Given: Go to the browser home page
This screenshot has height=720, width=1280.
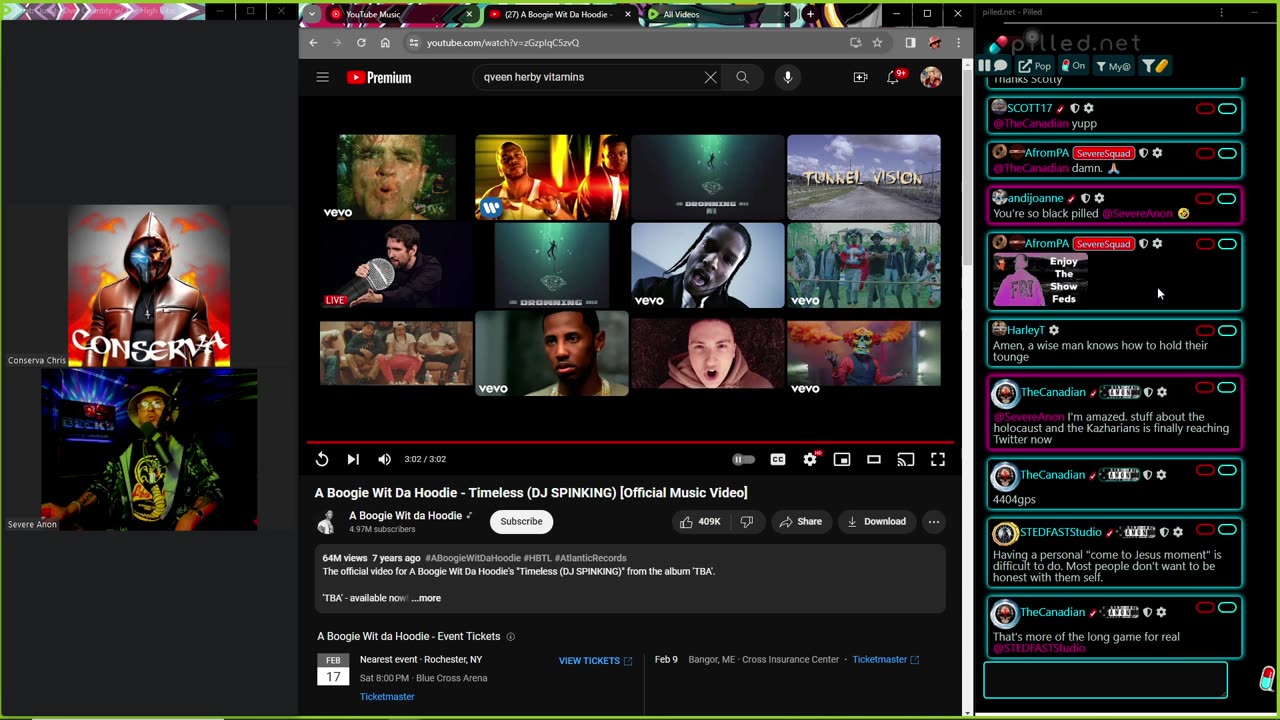Looking at the screenshot, I should (385, 43).
